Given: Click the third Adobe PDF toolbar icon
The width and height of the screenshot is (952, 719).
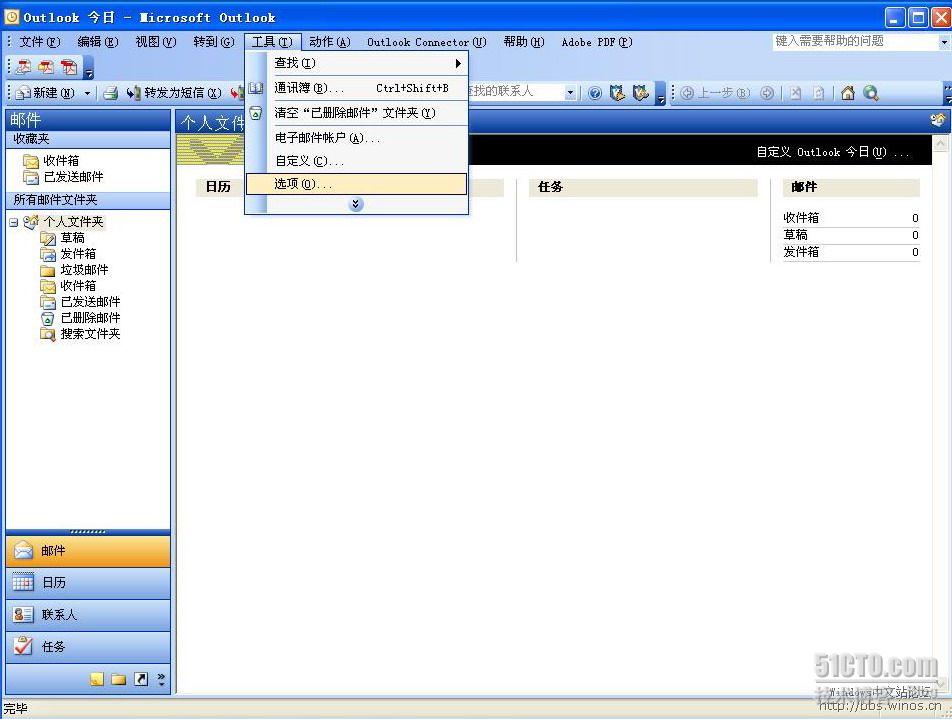Looking at the screenshot, I should tap(69, 67).
